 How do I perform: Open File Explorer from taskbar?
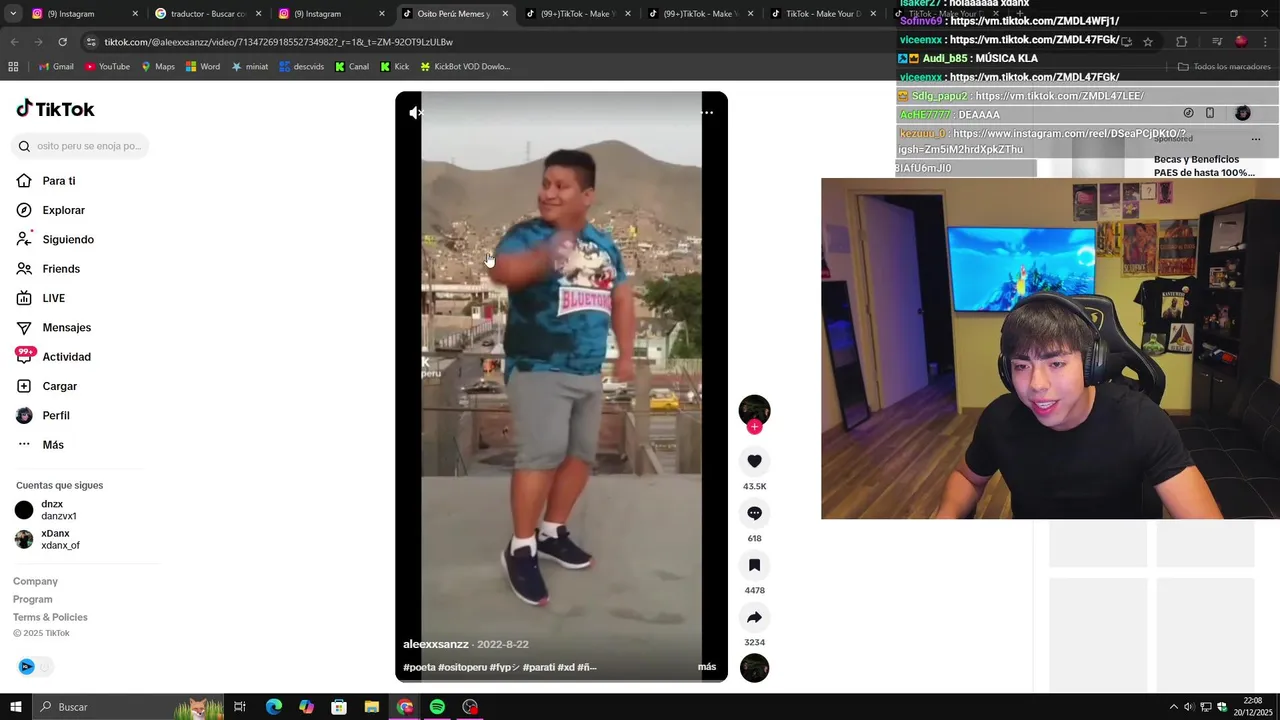tap(371, 707)
